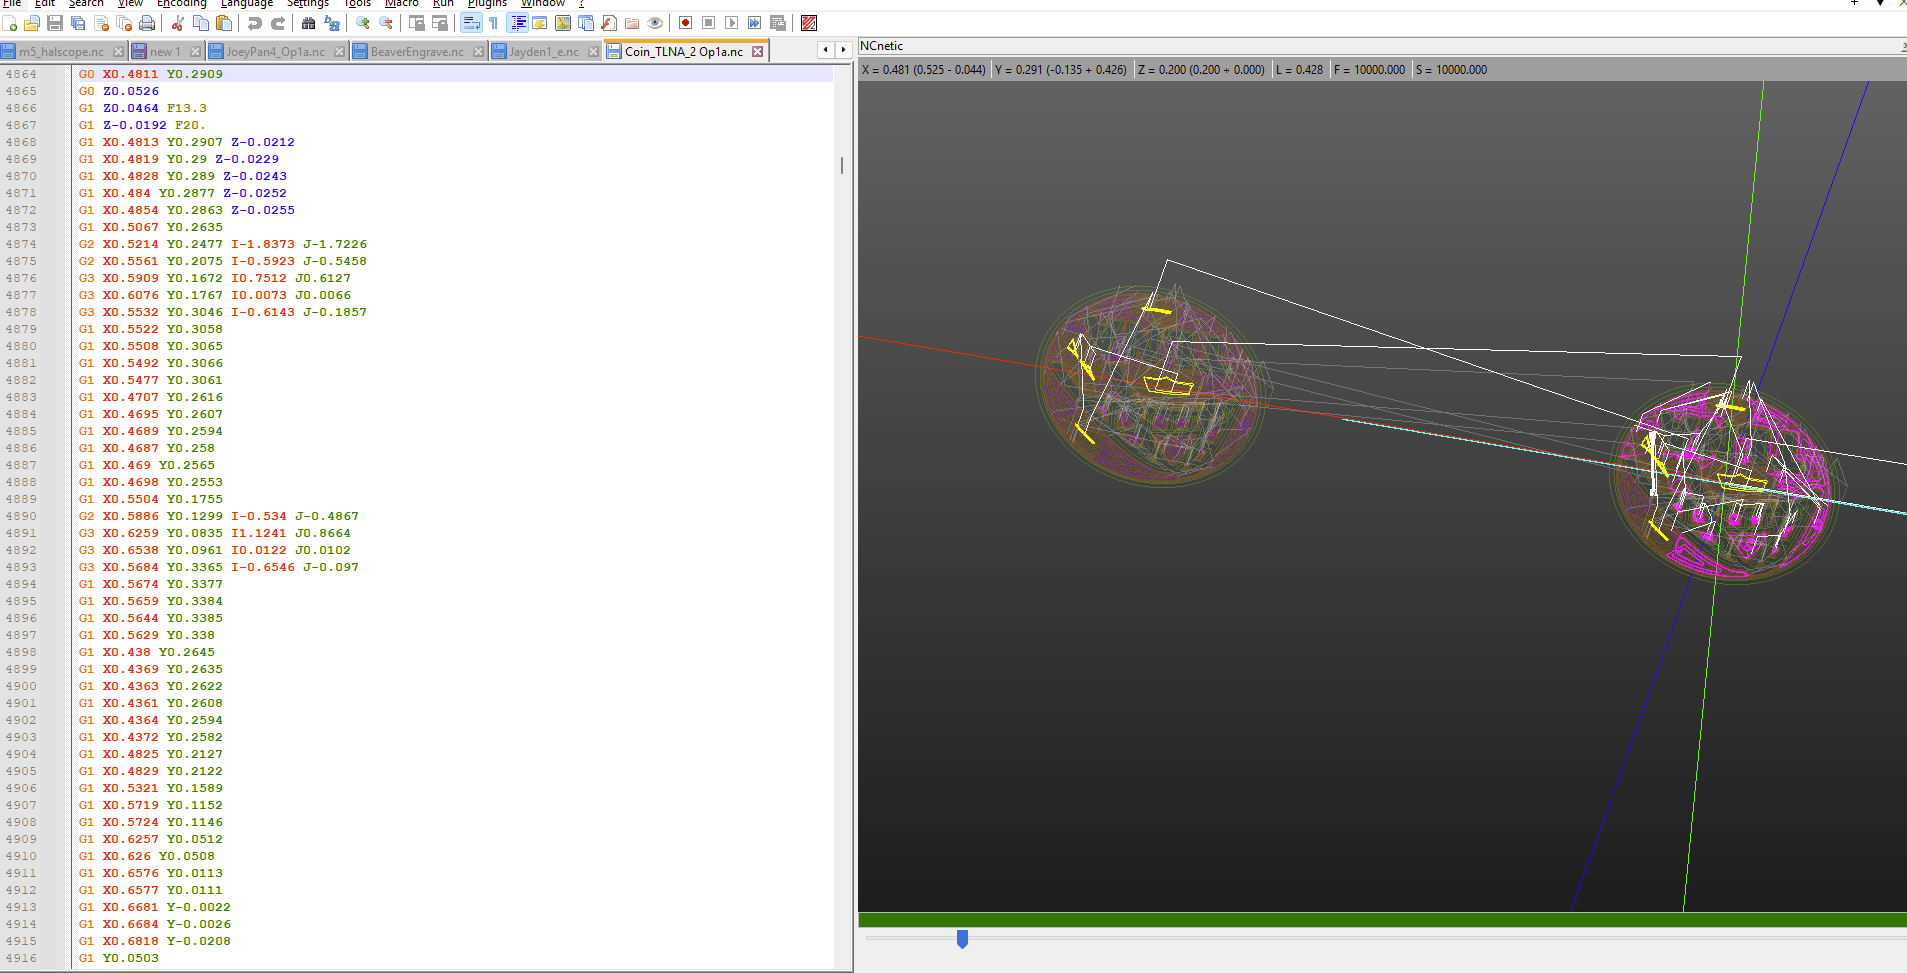The image size is (1907, 973).
Task: Click the NCnetic red striped plugin icon
Action: click(x=809, y=23)
